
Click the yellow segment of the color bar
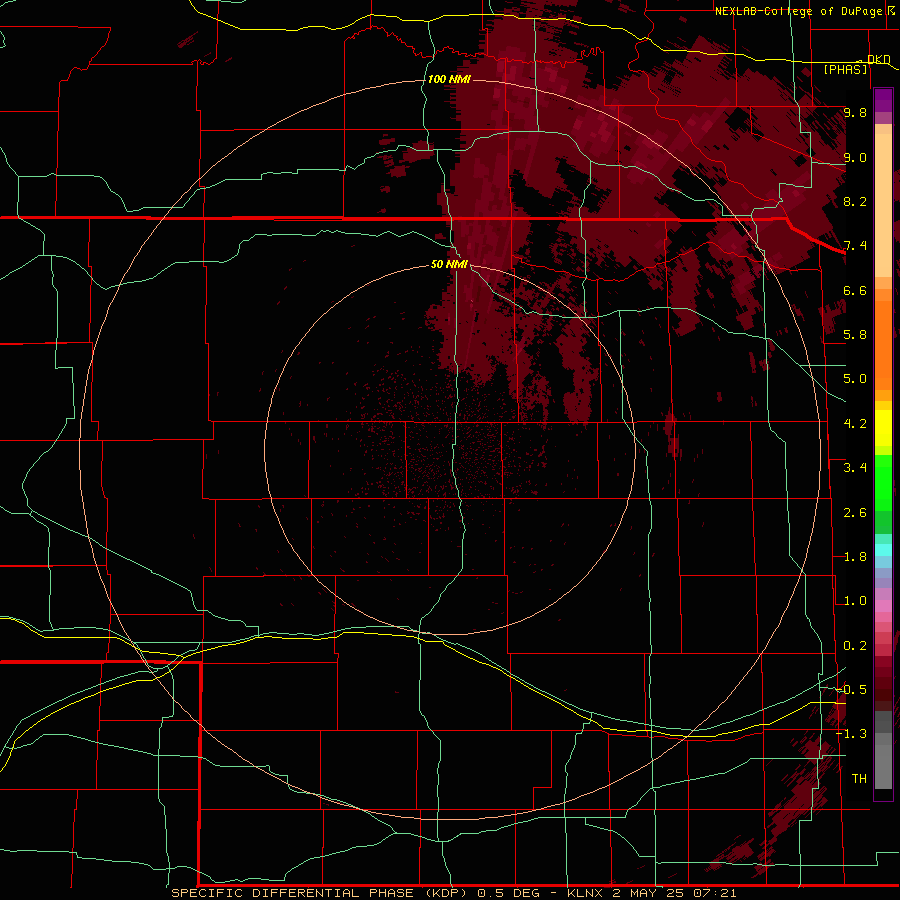(x=883, y=428)
